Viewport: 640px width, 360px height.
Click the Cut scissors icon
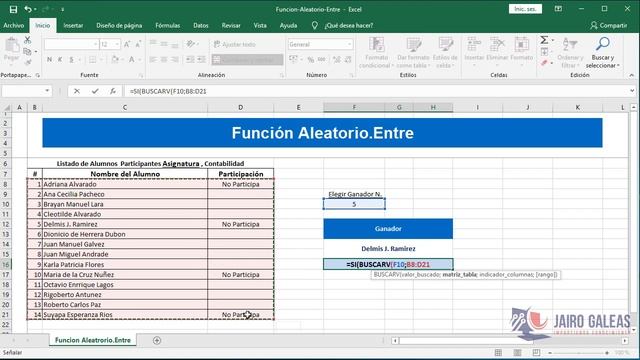27,40
